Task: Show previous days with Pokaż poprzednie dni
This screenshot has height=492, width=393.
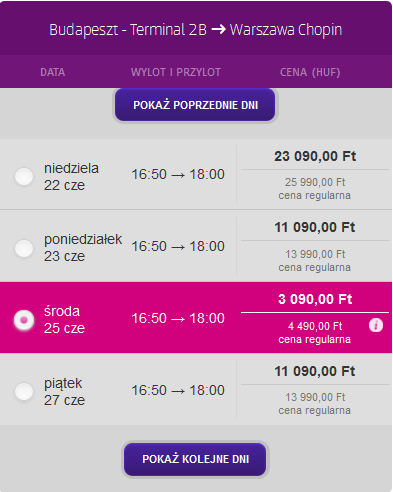Action: click(x=195, y=105)
